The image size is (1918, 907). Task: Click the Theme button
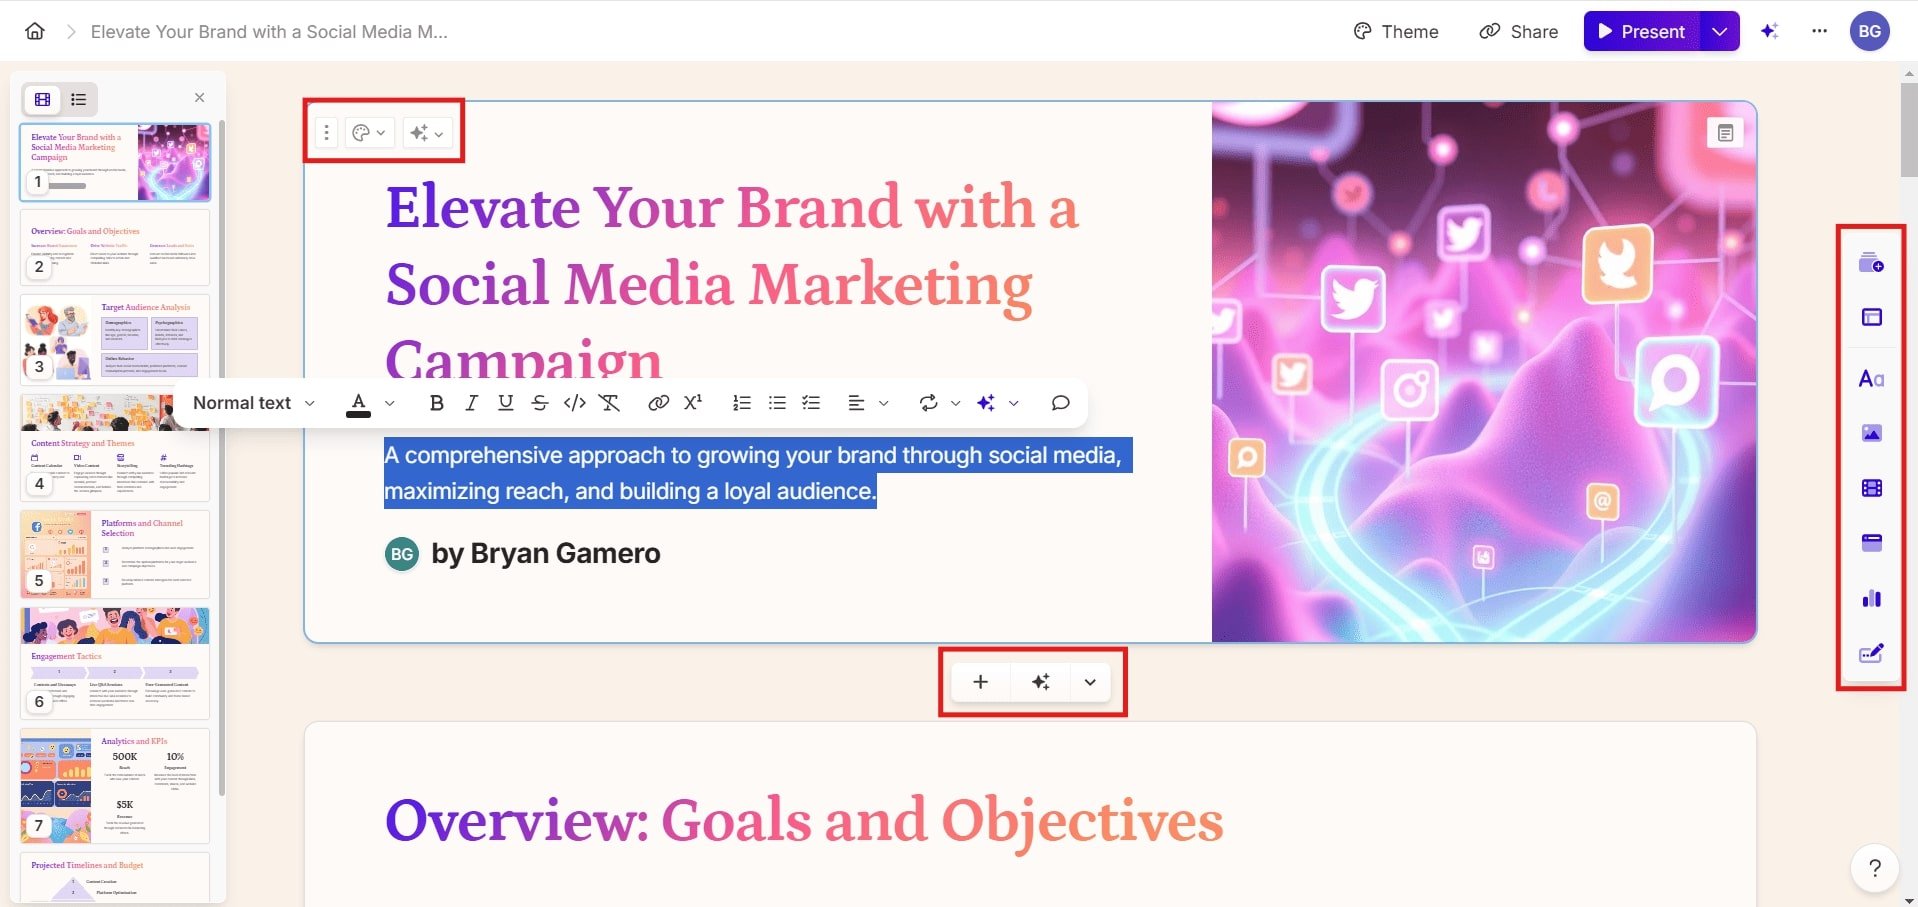click(1395, 31)
